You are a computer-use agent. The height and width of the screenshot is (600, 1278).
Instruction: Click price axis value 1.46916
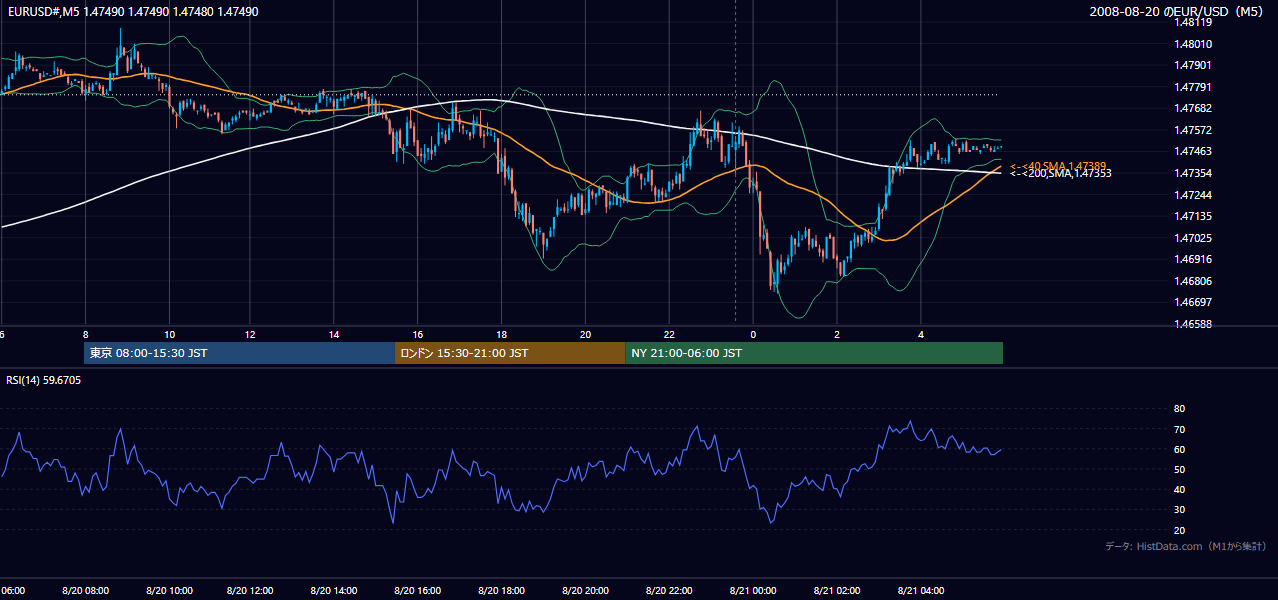[1194, 259]
